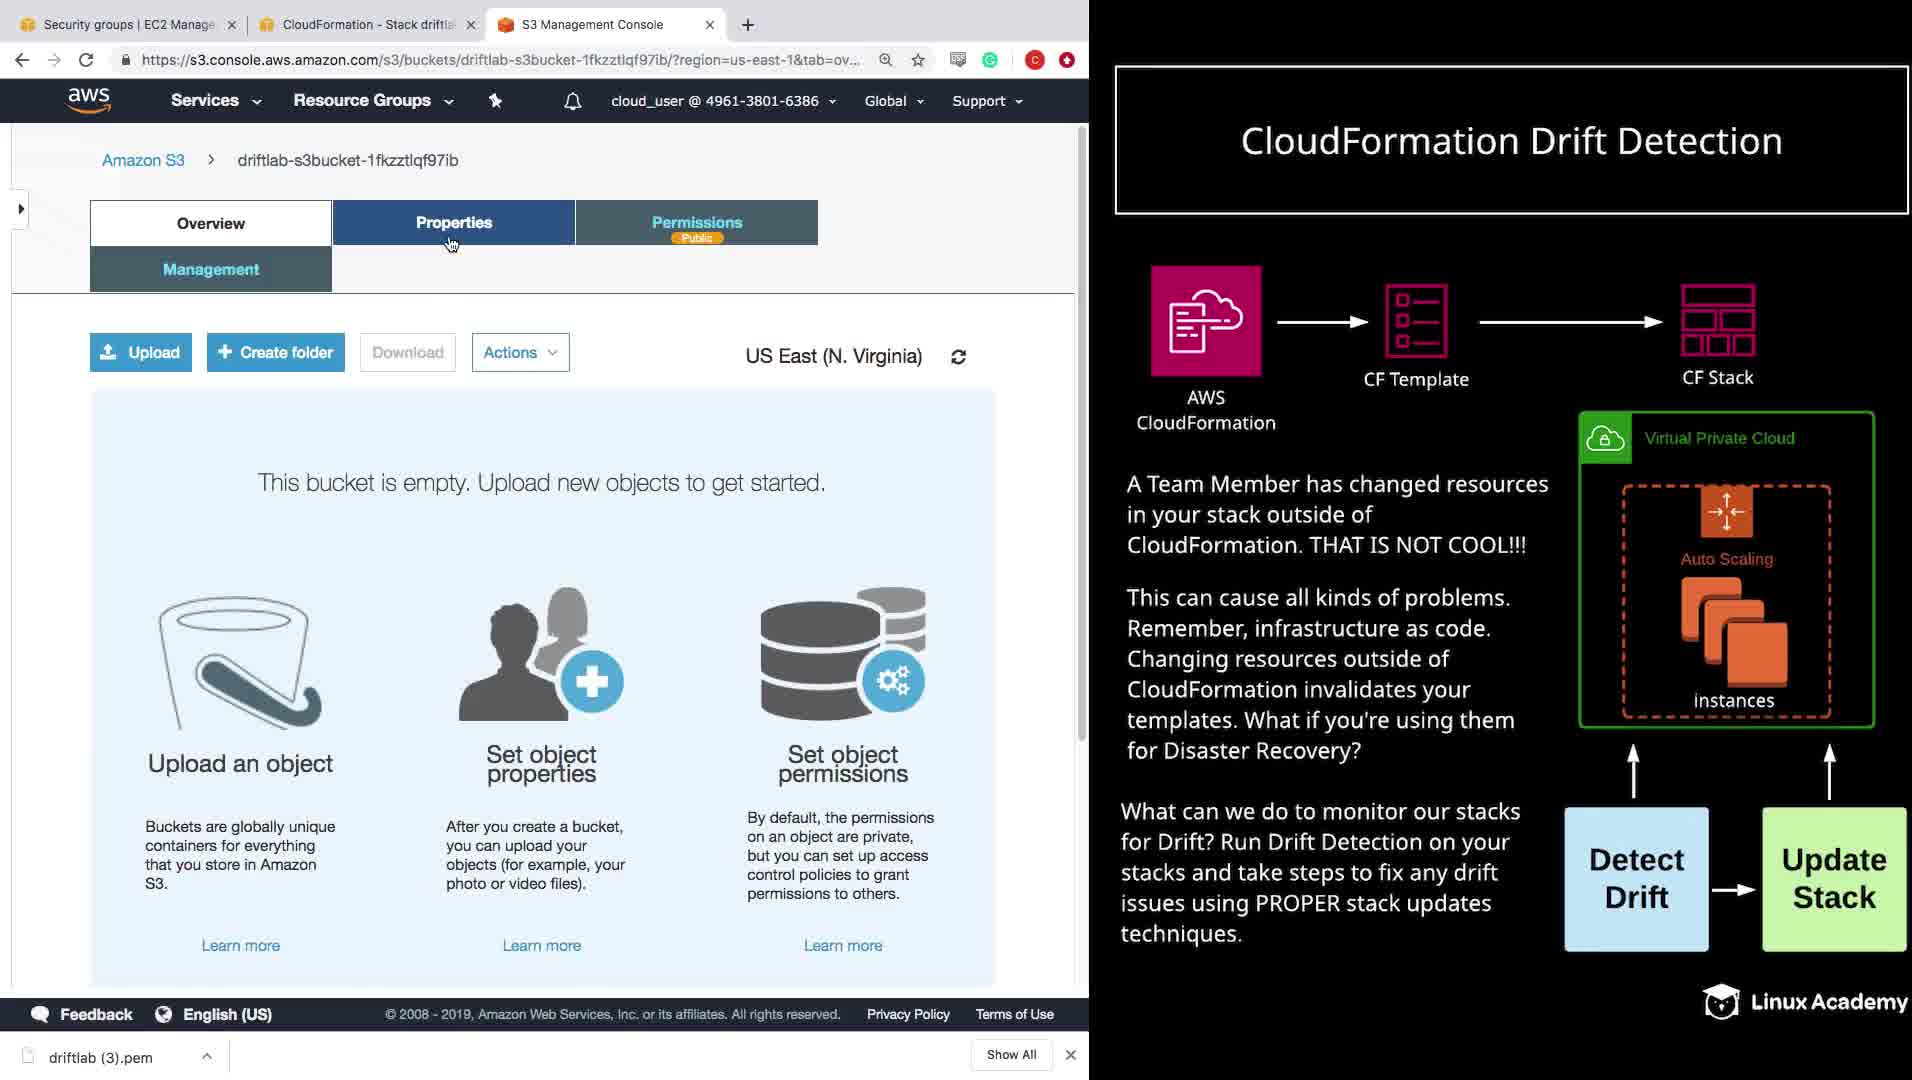This screenshot has width=1912, height=1080.
Task: Click the monitor-shaped extension icon in toolbar
Action: coord(958,60)
